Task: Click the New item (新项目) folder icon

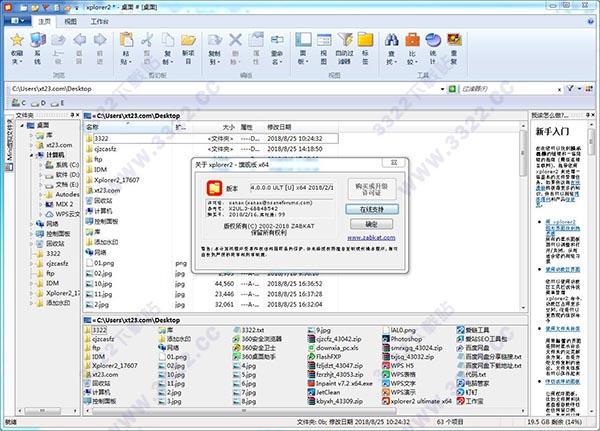Action: click(188, 48)
